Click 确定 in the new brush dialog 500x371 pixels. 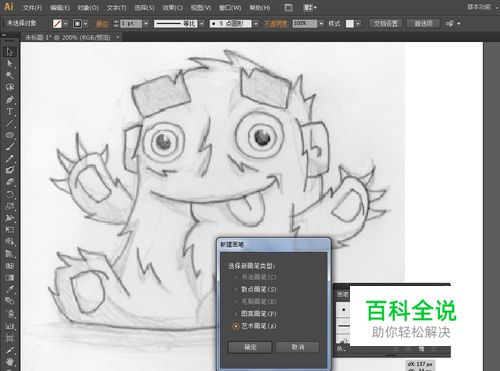250,347
